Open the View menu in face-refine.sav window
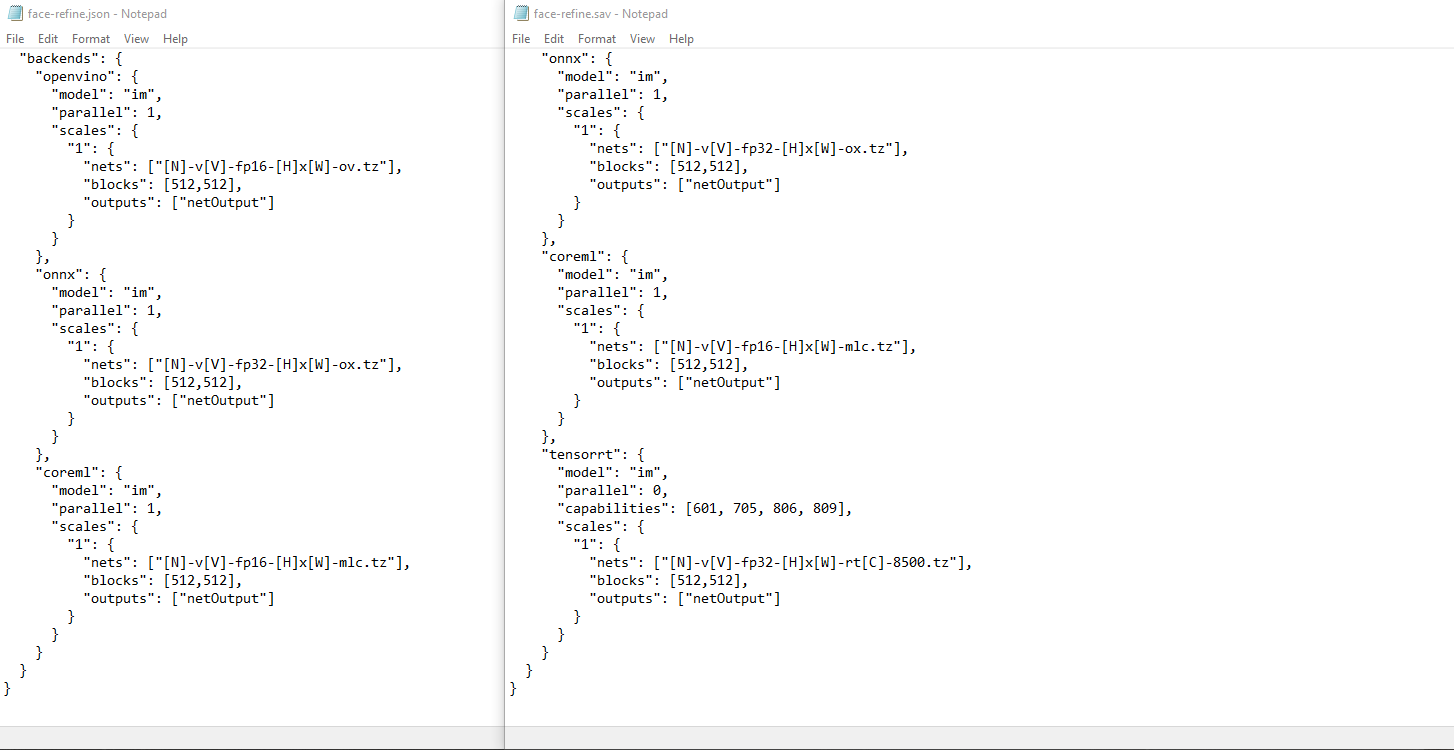The image size is (1454, 750). (x=642, y=39)
